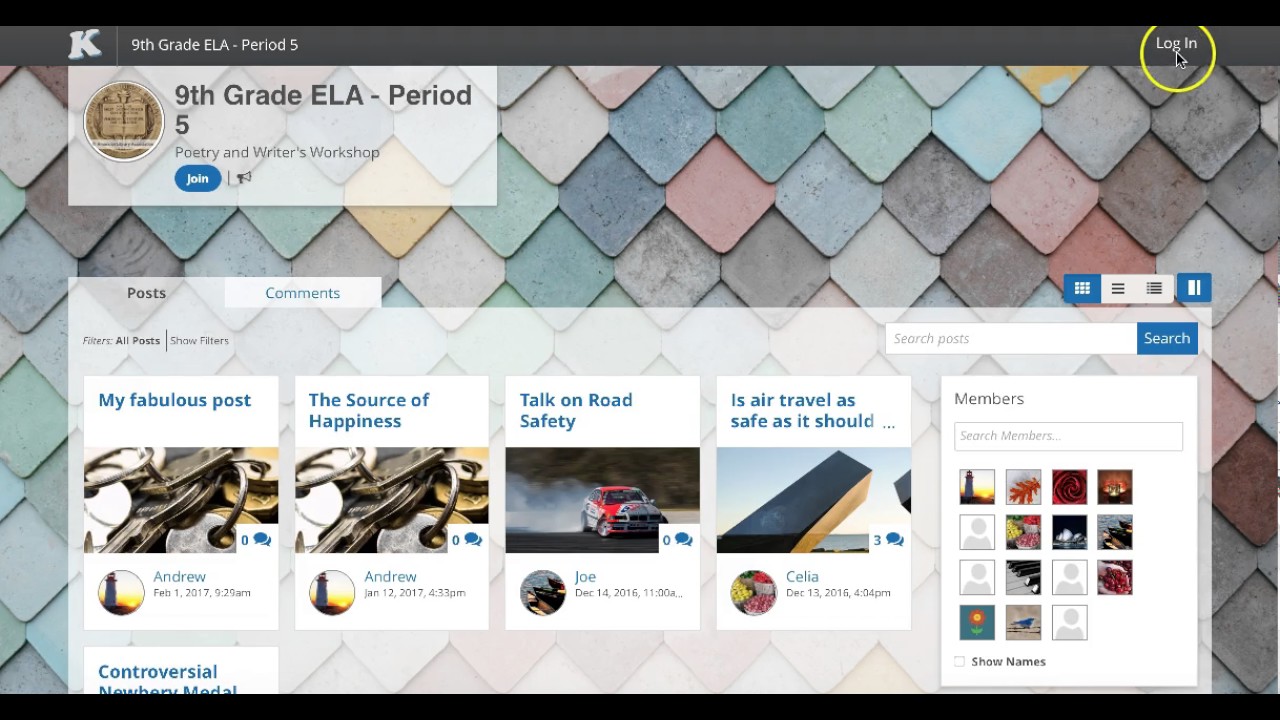The width and height of the screenshot is (1280, 720).
Task: Select the compact list view icon
Action: point(1154,288)
